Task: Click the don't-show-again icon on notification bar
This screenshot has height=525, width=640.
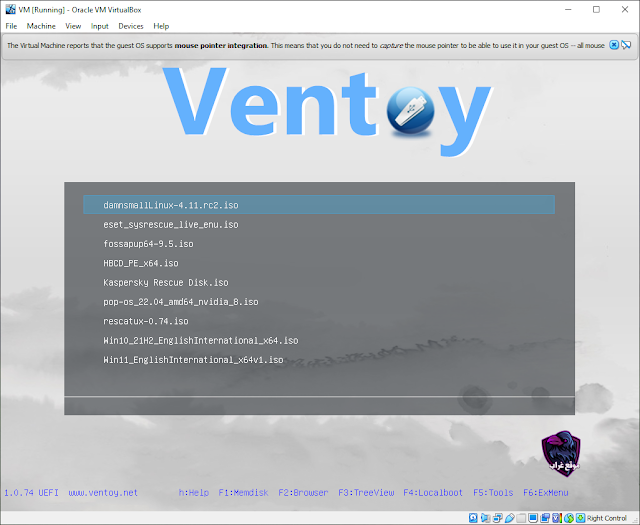Action: pyautogui.click(x=626, y=45)
